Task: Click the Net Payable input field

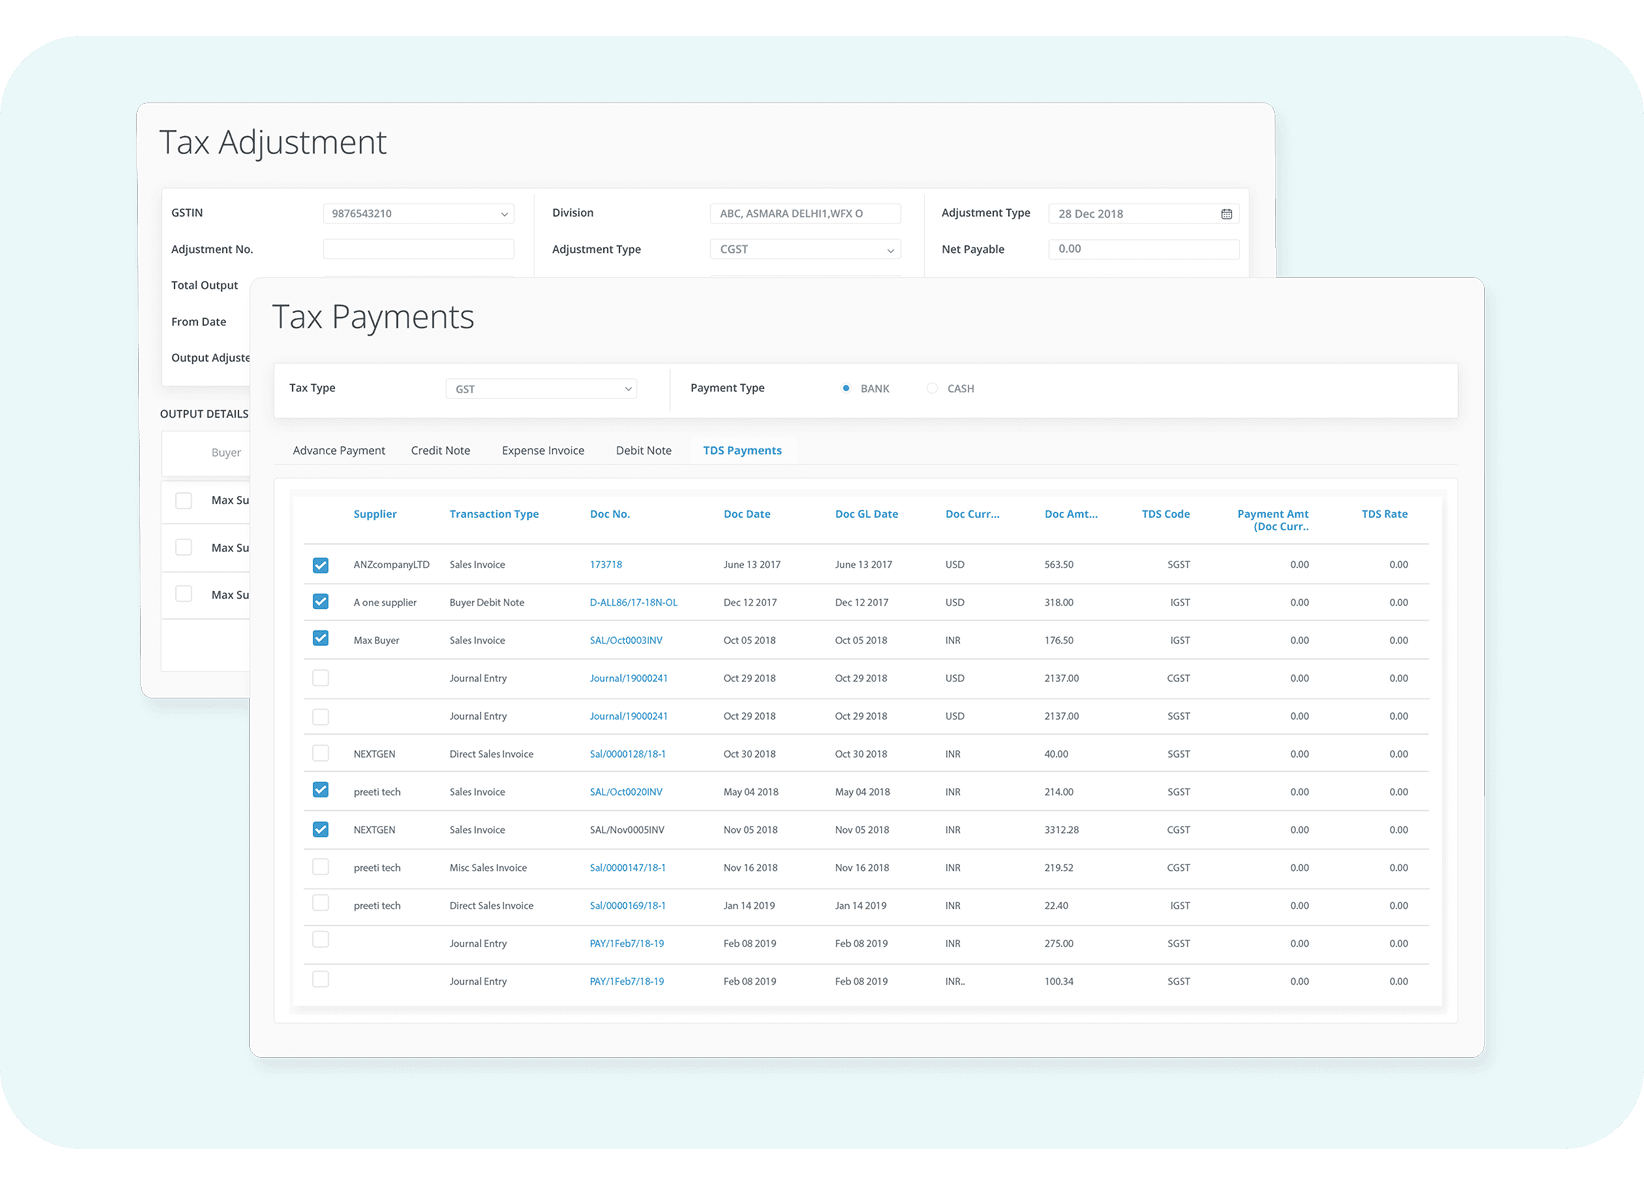Action: tap(1143, 250)
